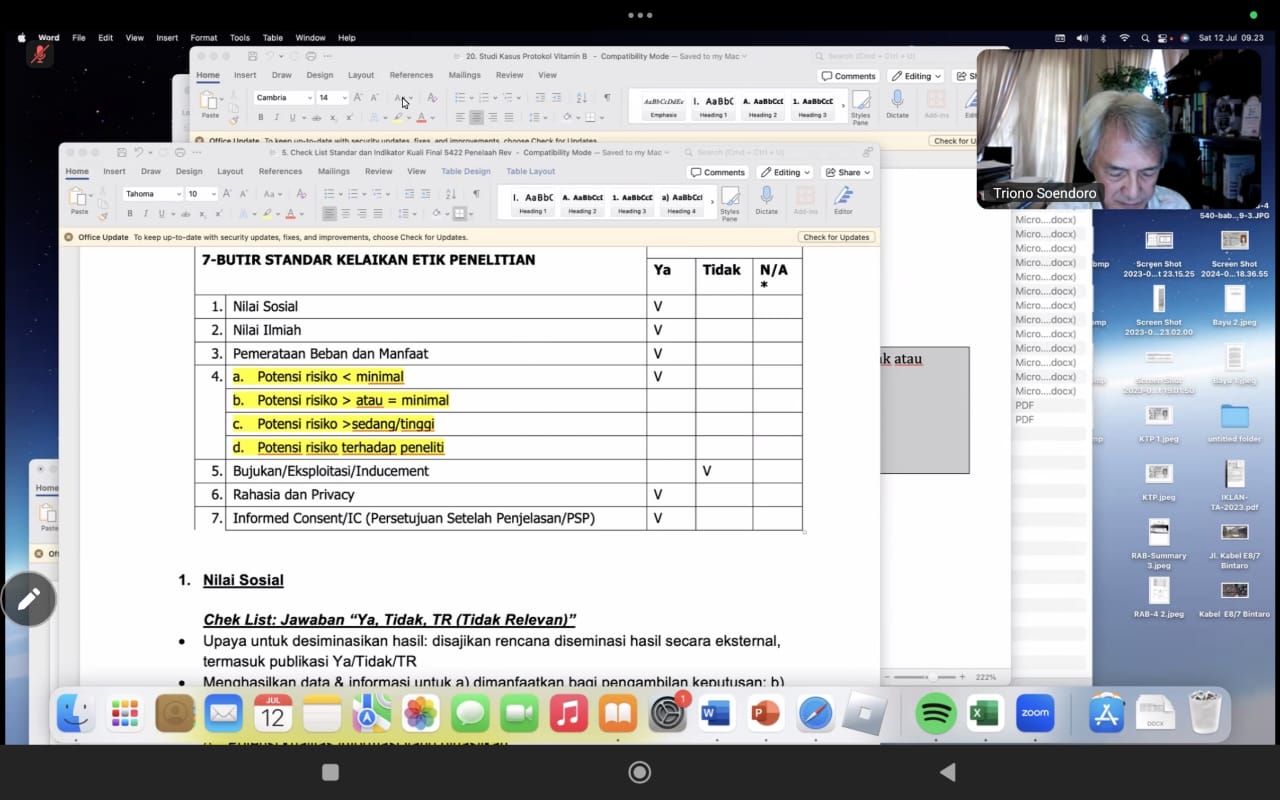Viewport: 1280px width, 800px height.
Task: Open Comments in the Vitamin B window
Action: (848, 76)
